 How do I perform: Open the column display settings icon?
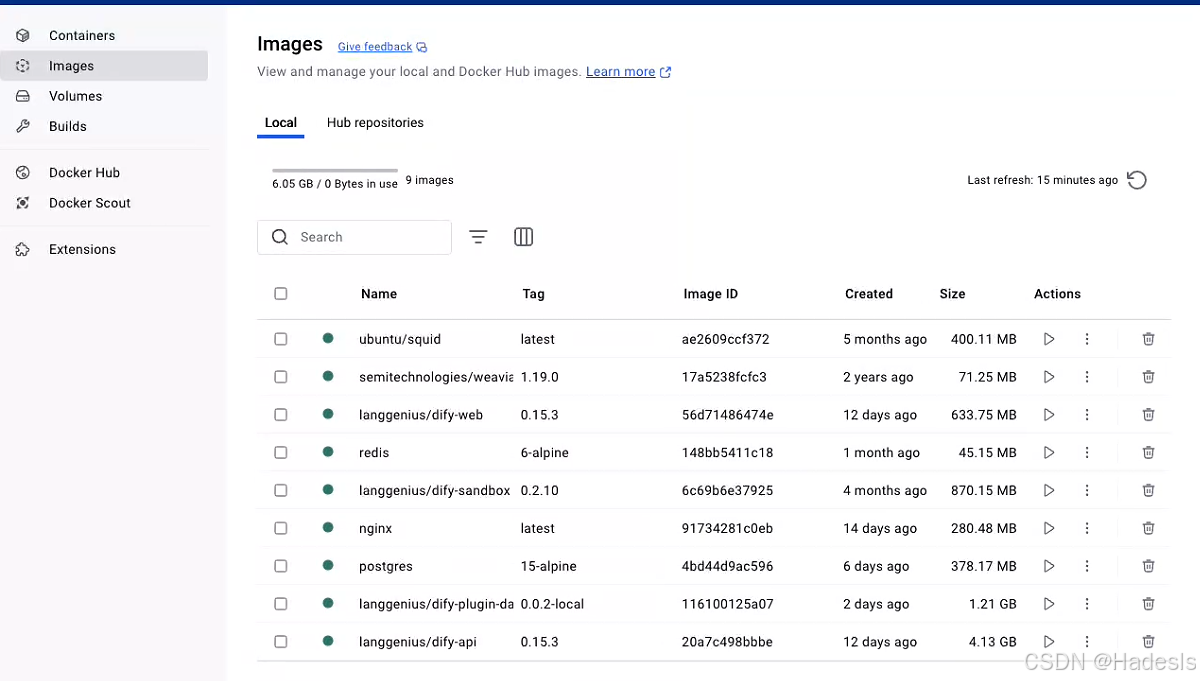(523, 237)
